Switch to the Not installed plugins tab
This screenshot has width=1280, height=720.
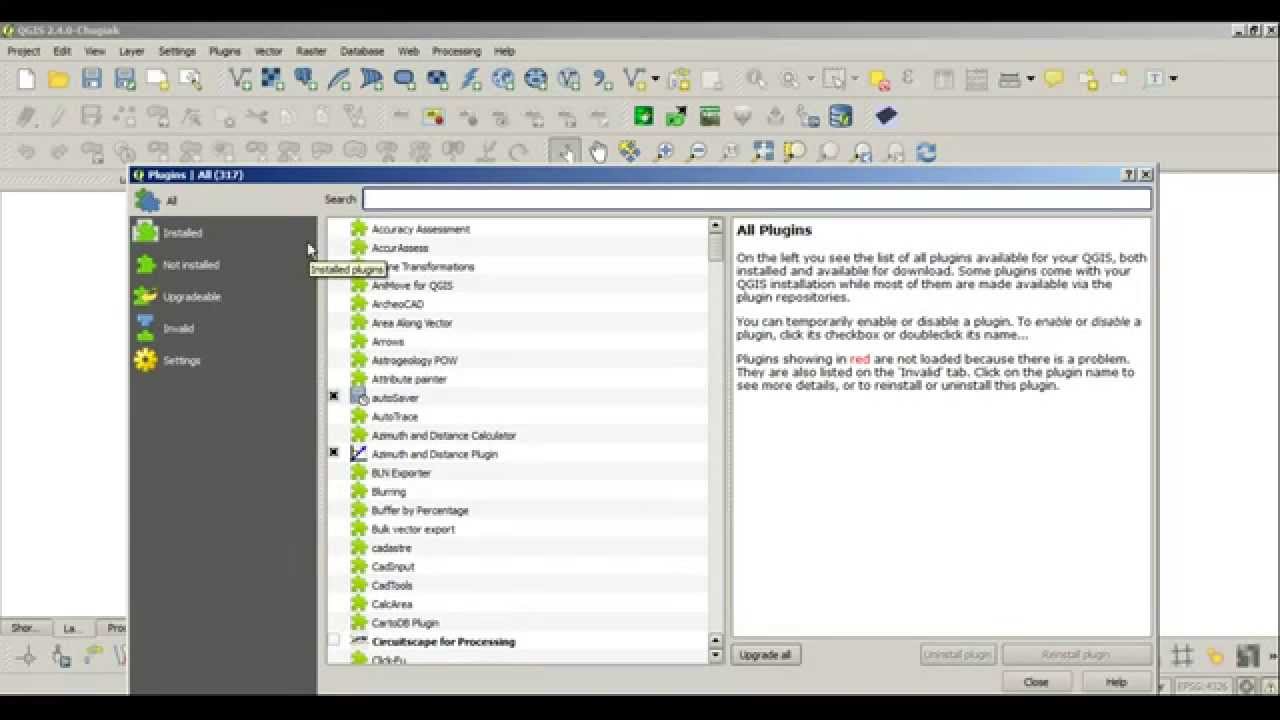[x=224, y=265]
